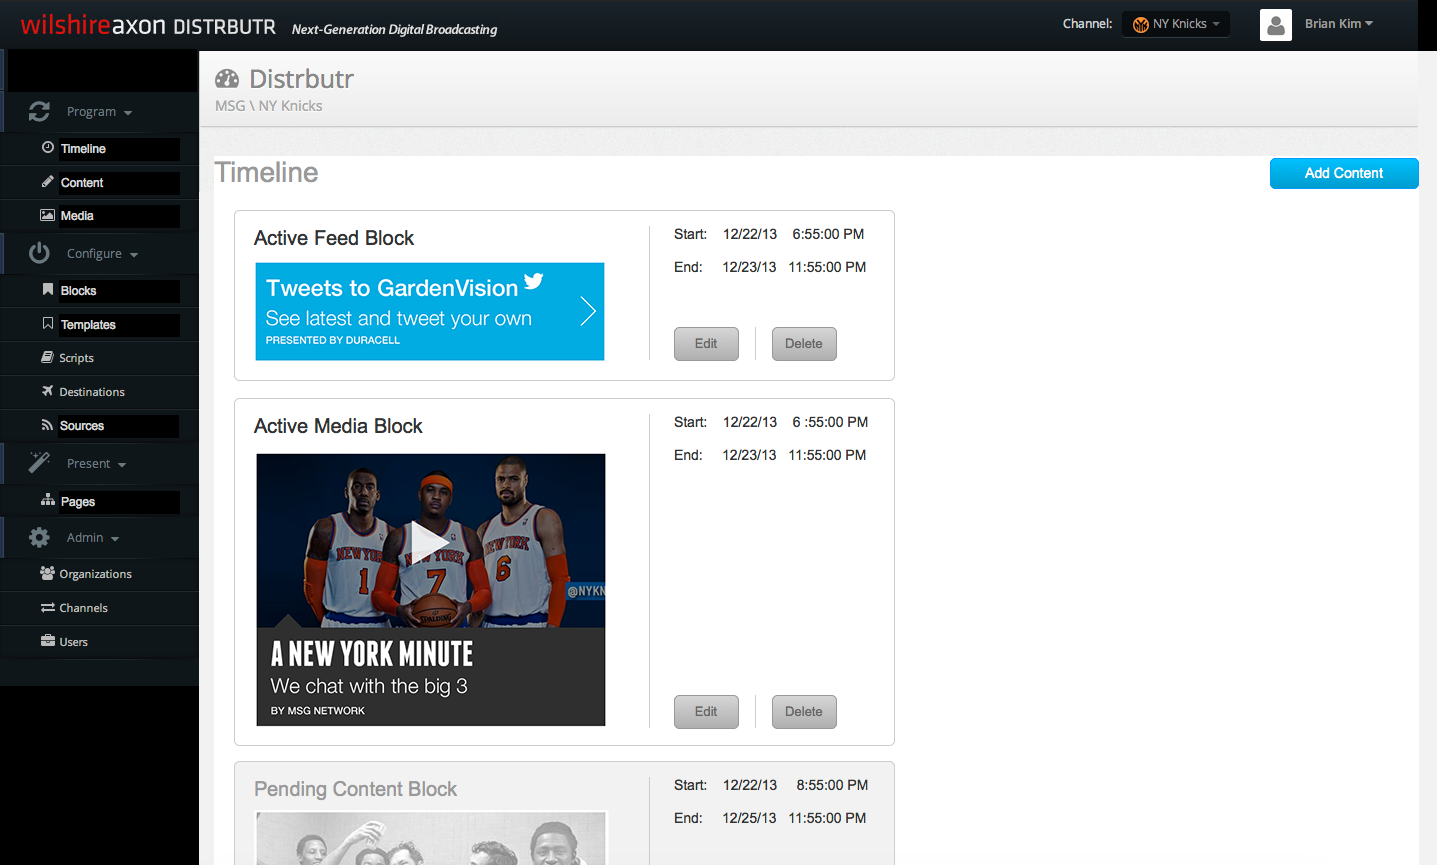The width and height of the screenshot is (1437, 865).
Task: Open the Brian Kim account dropdown
Action: click(1339, 24)
